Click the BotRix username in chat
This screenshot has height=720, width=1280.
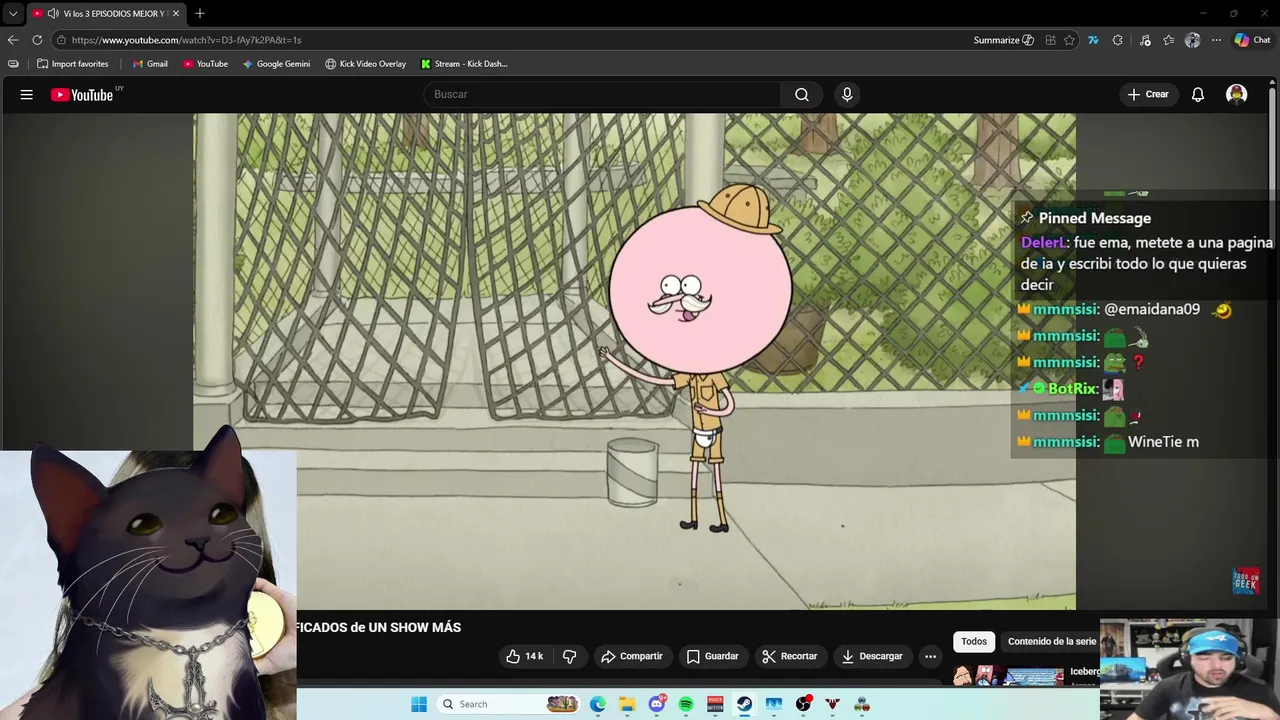click(1072, 389)
